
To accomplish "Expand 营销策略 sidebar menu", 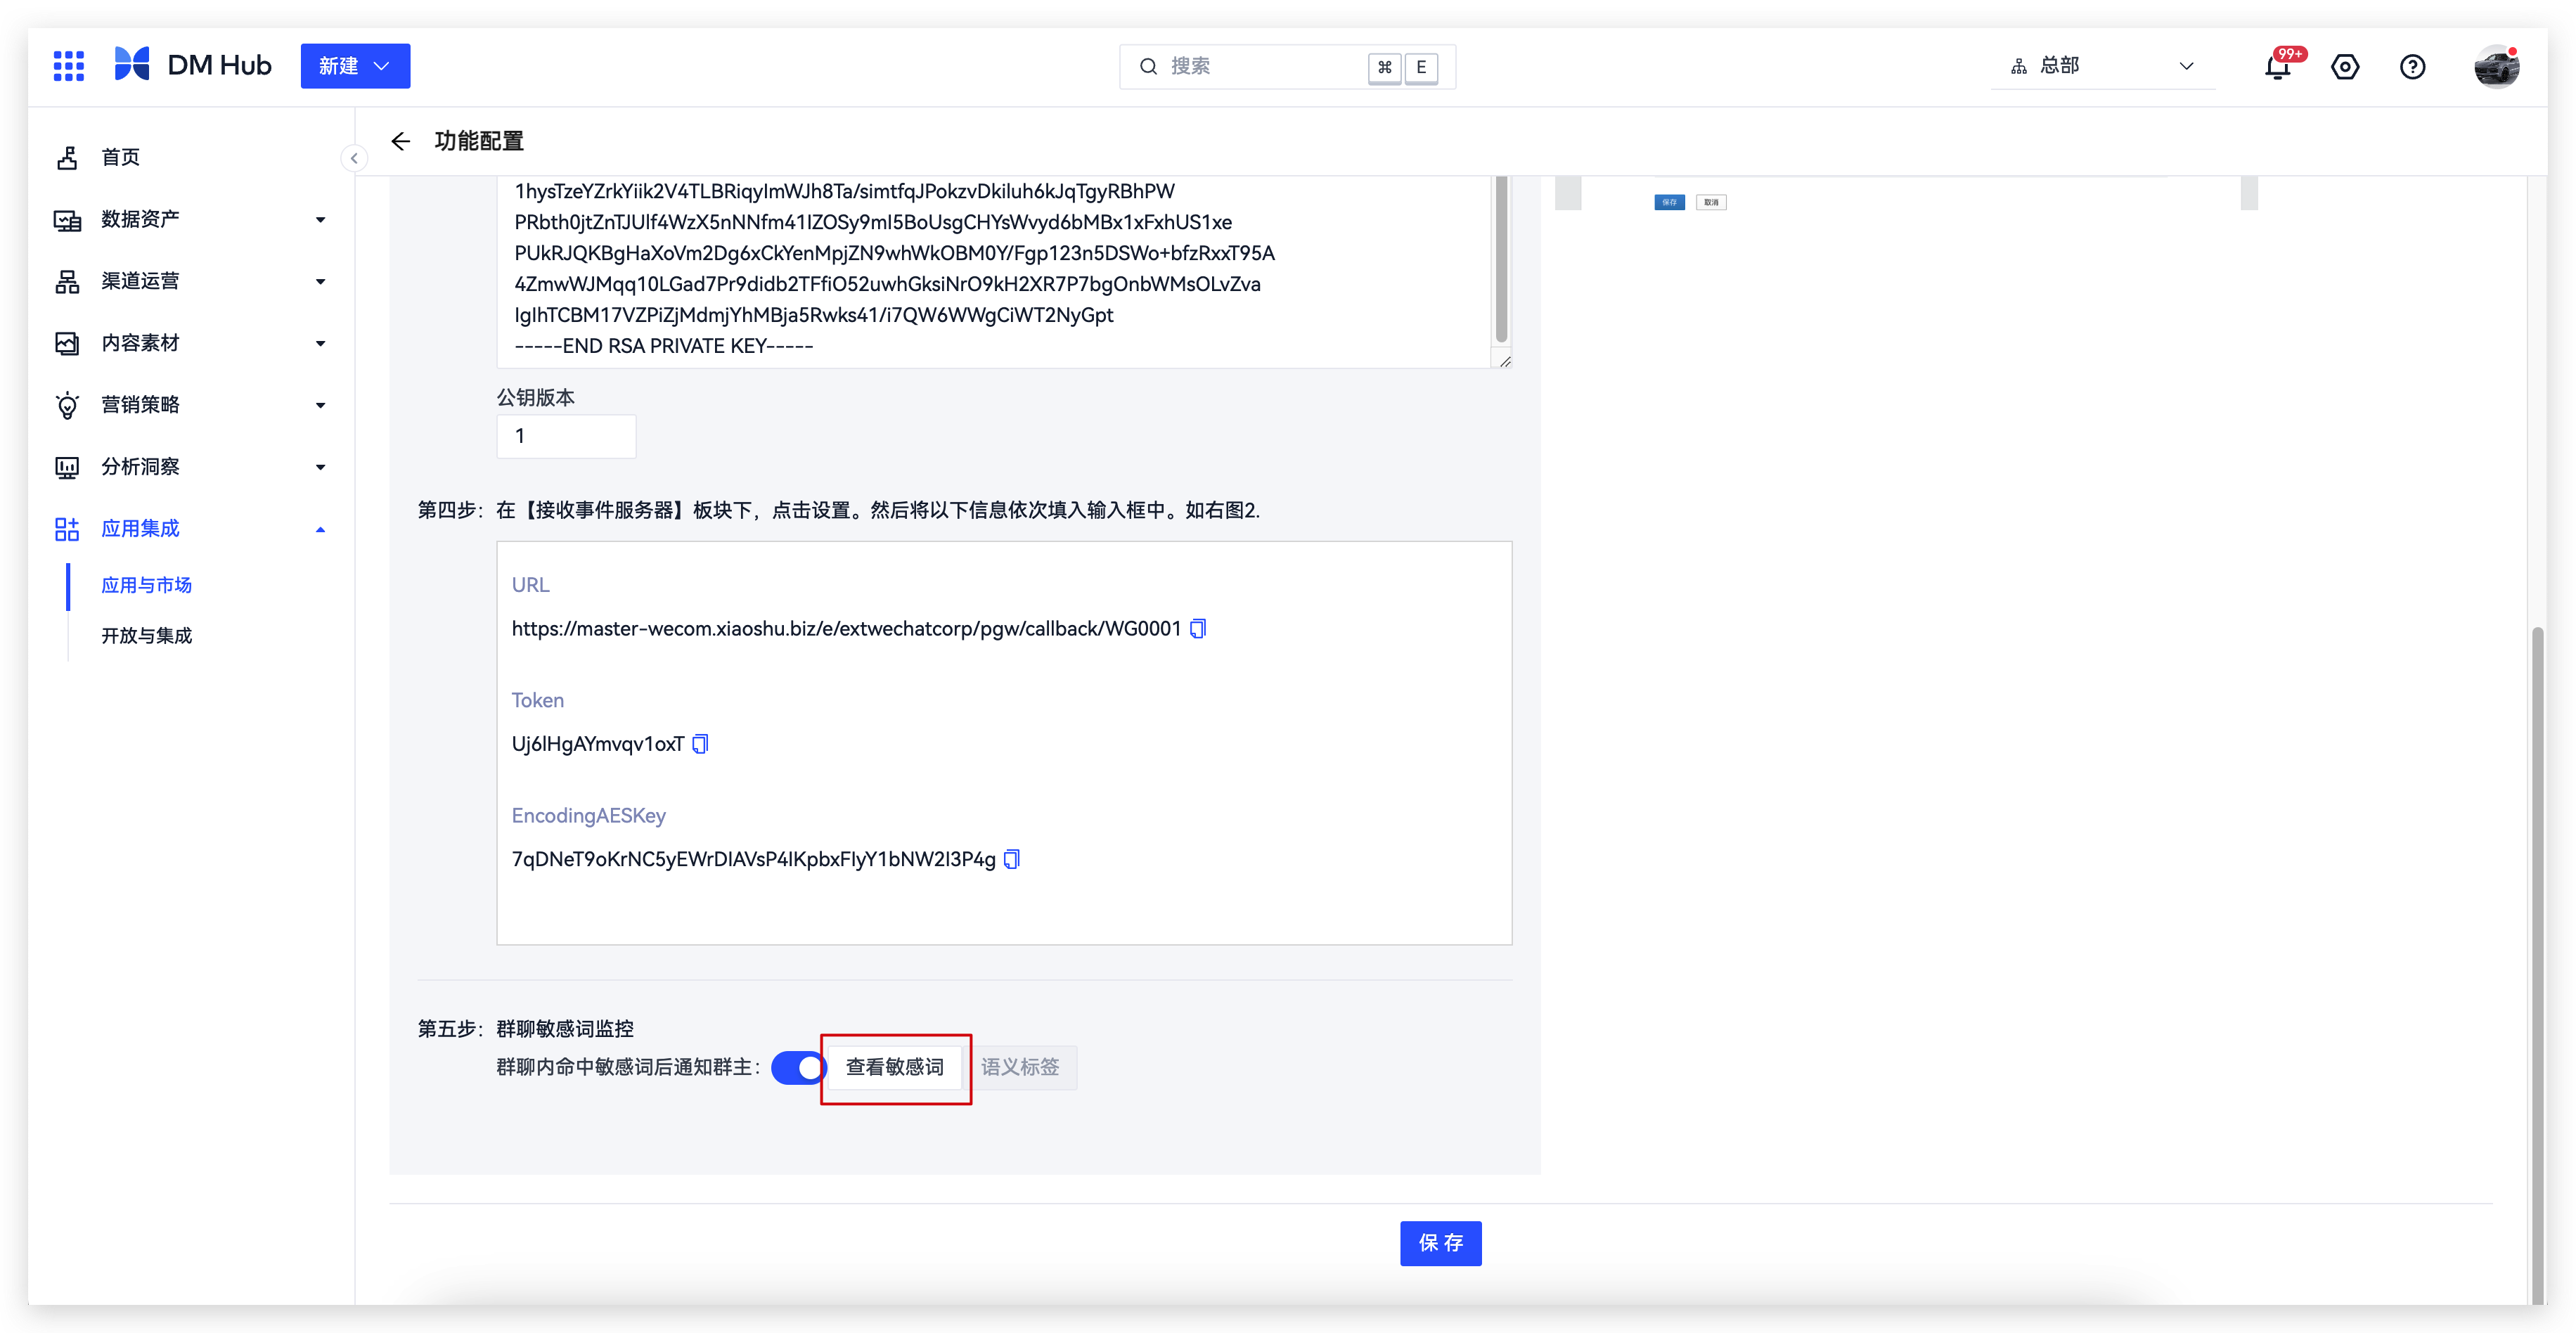I will (190, 405).
